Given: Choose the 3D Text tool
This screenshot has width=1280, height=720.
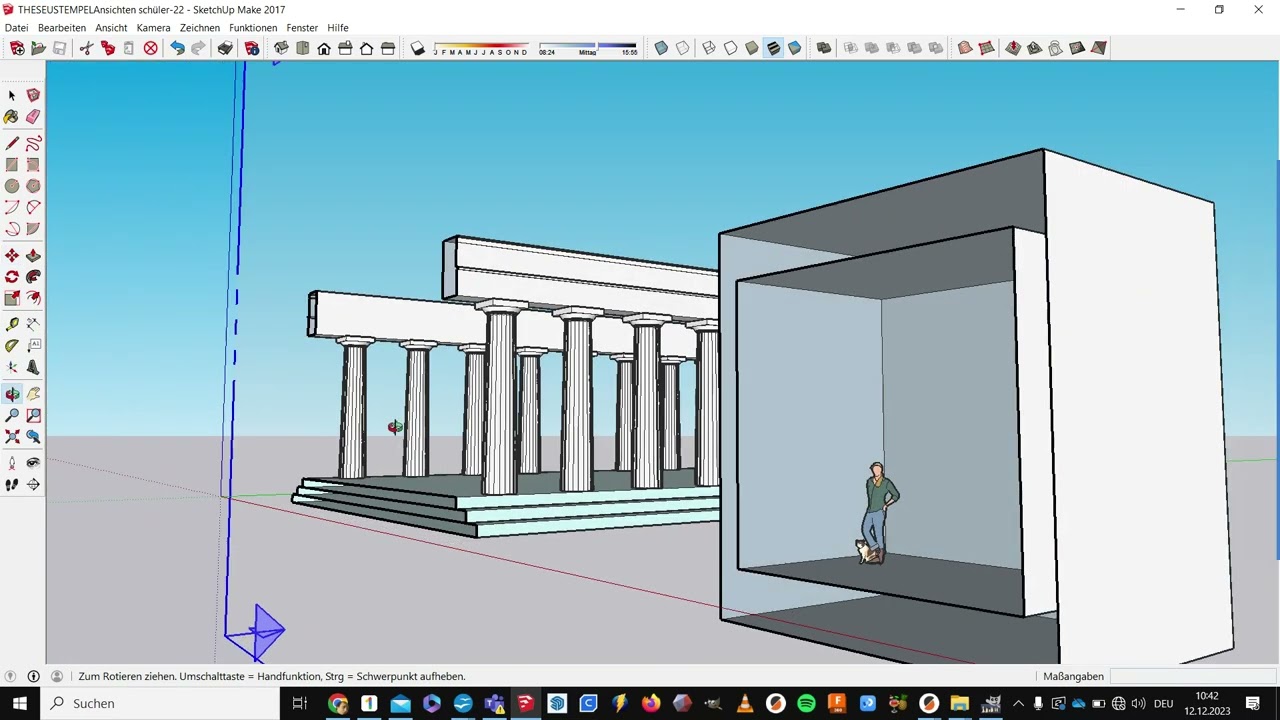Looking at the screenshot, I should pyautogui.click(x=33, y=367).
